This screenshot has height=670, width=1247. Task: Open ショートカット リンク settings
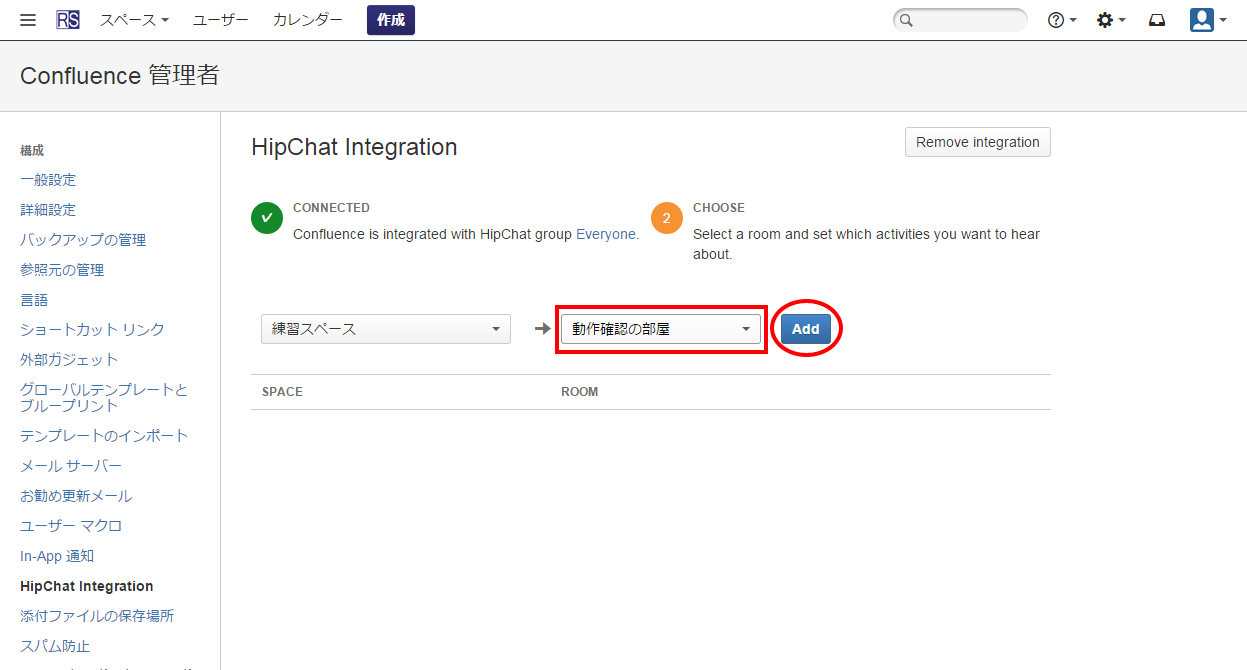click(x=92, y=329)
